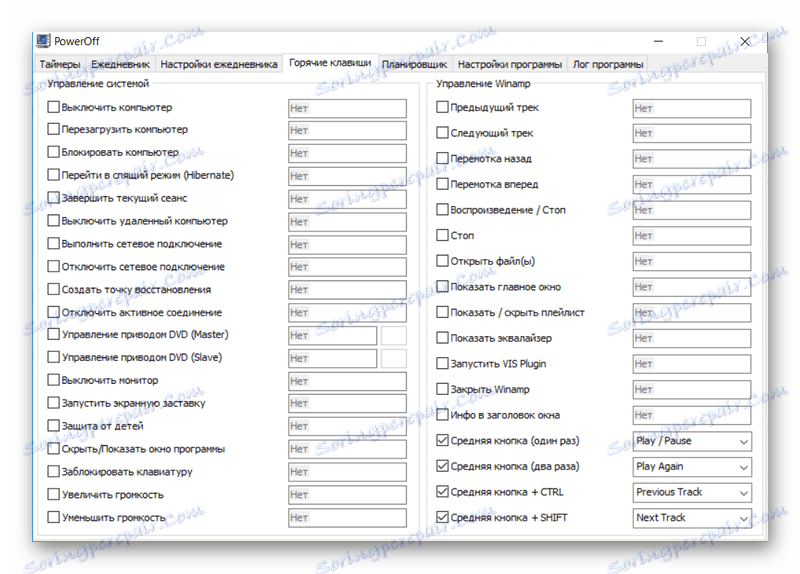Screen dimensions: 800x574
Task: Click hotkey field for Уменьшить громкость
Action: click(347, 518)
